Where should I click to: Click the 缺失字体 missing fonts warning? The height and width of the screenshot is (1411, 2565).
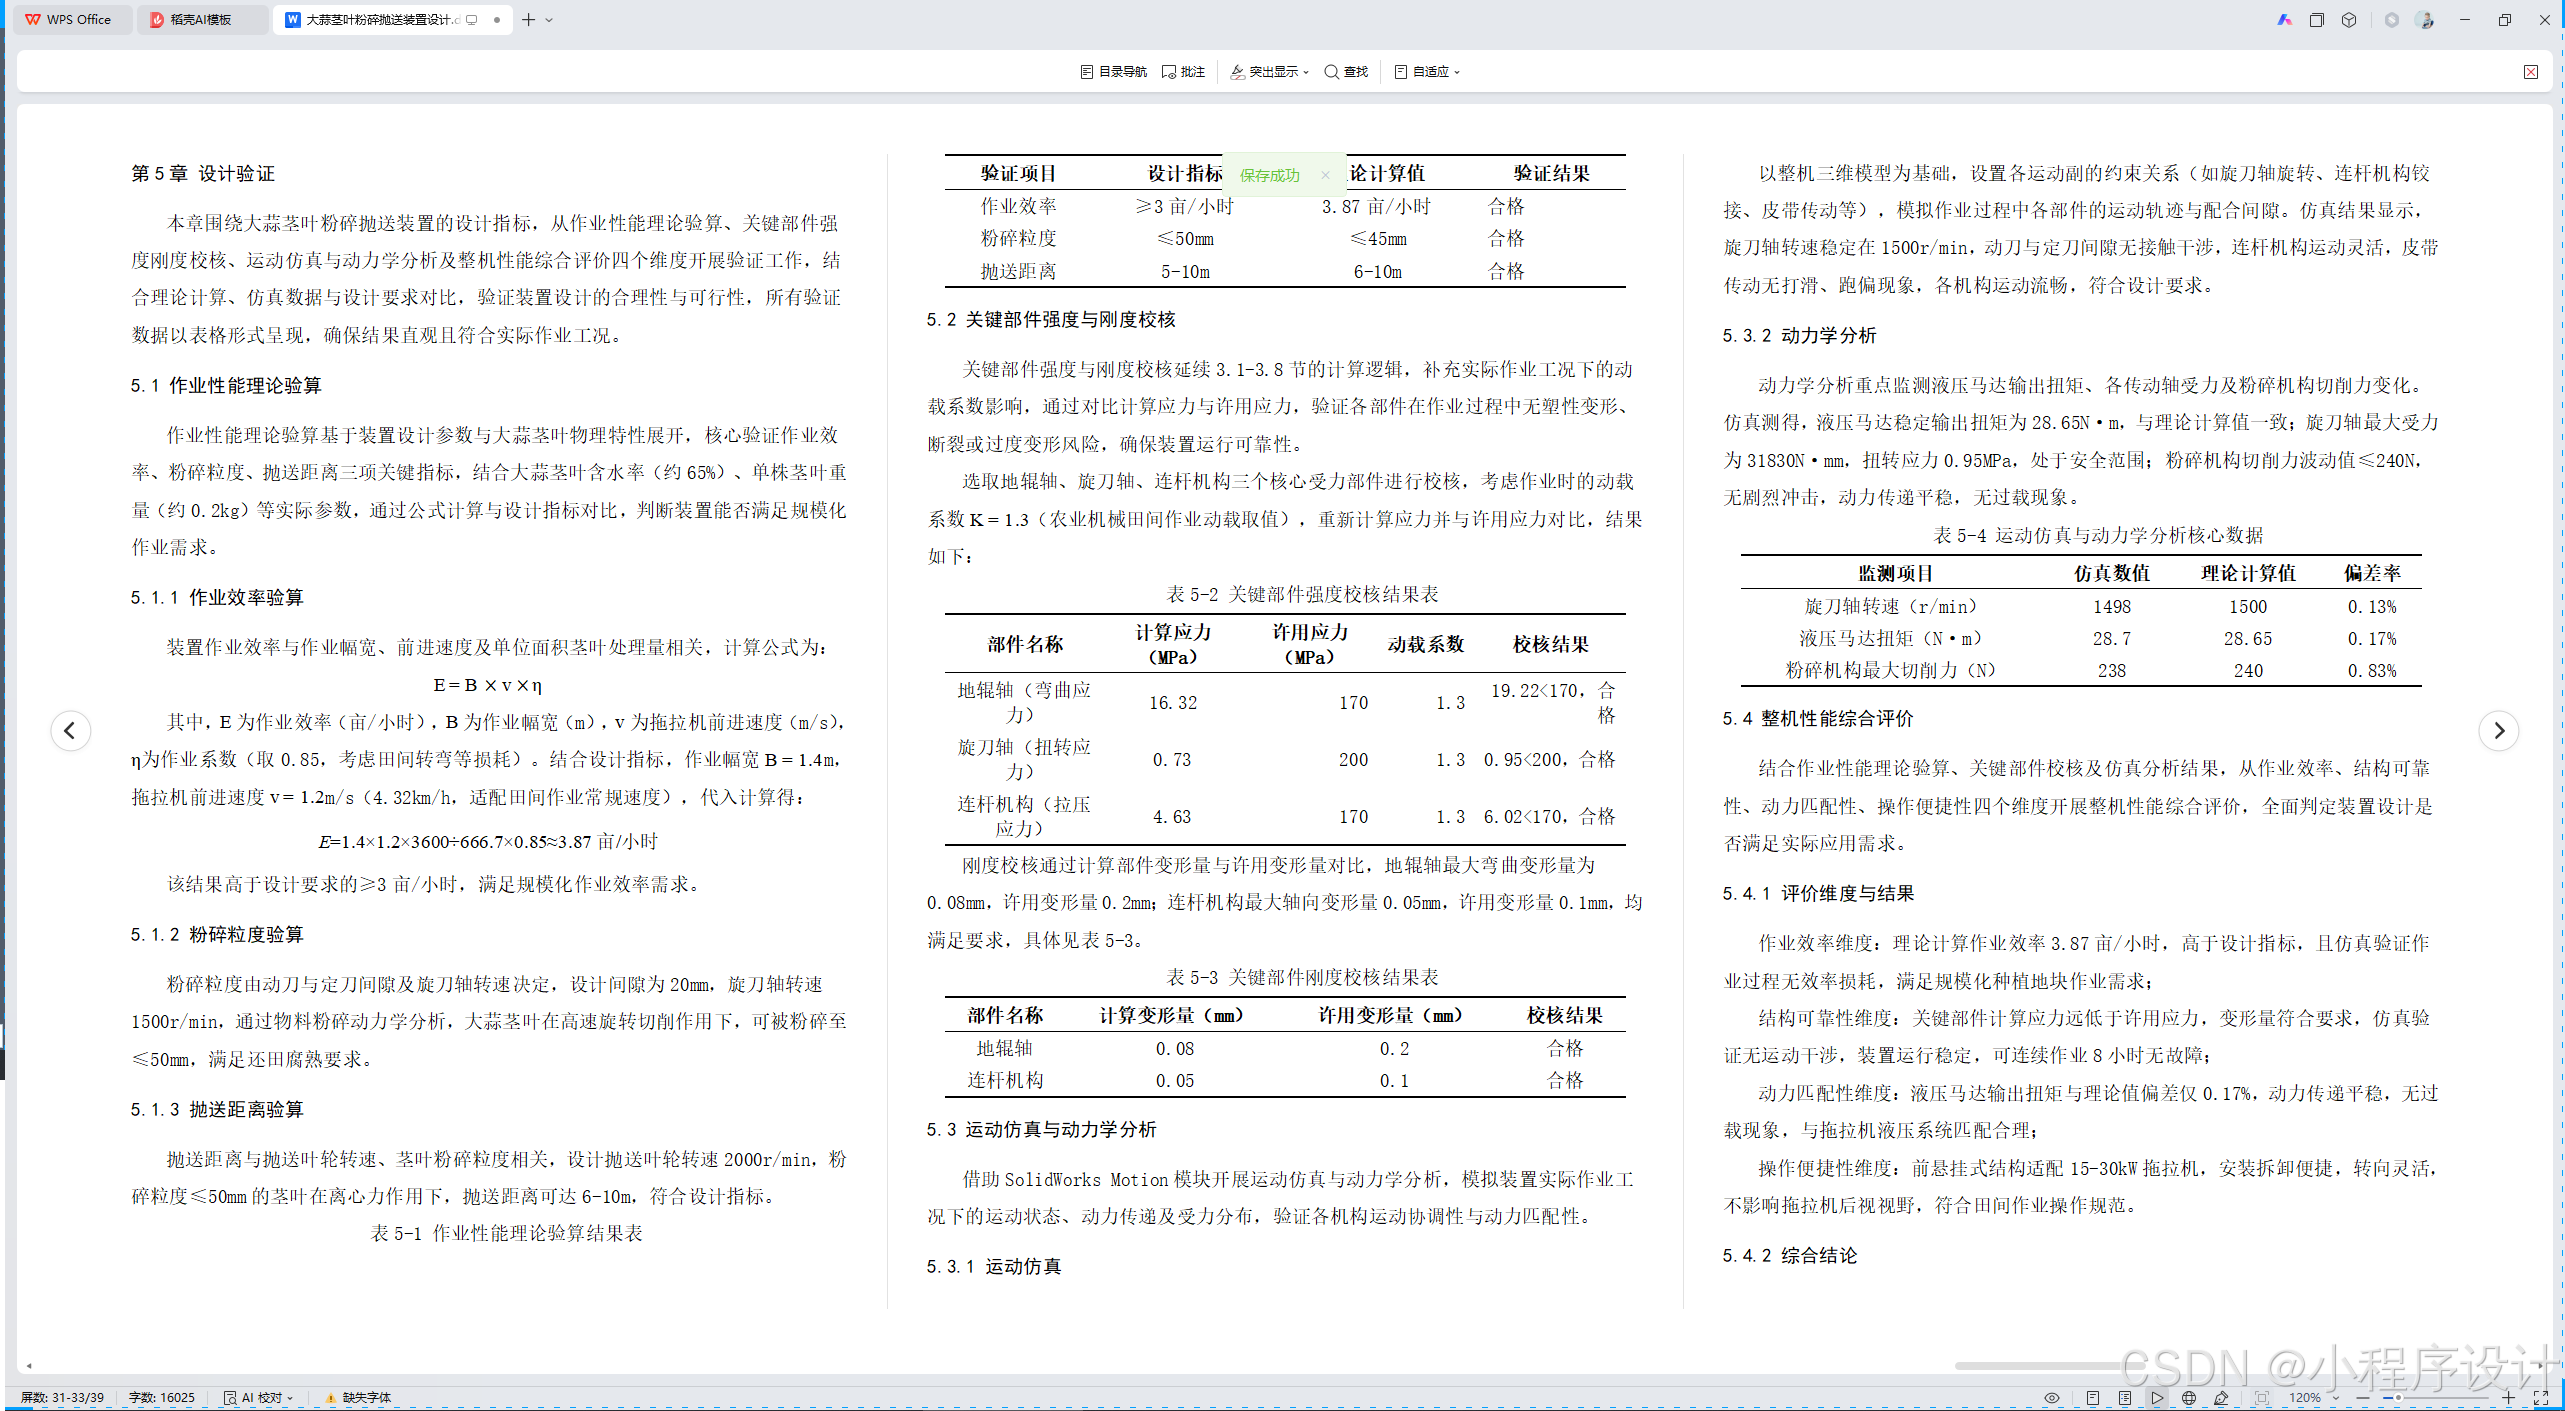click(358, 1397)
